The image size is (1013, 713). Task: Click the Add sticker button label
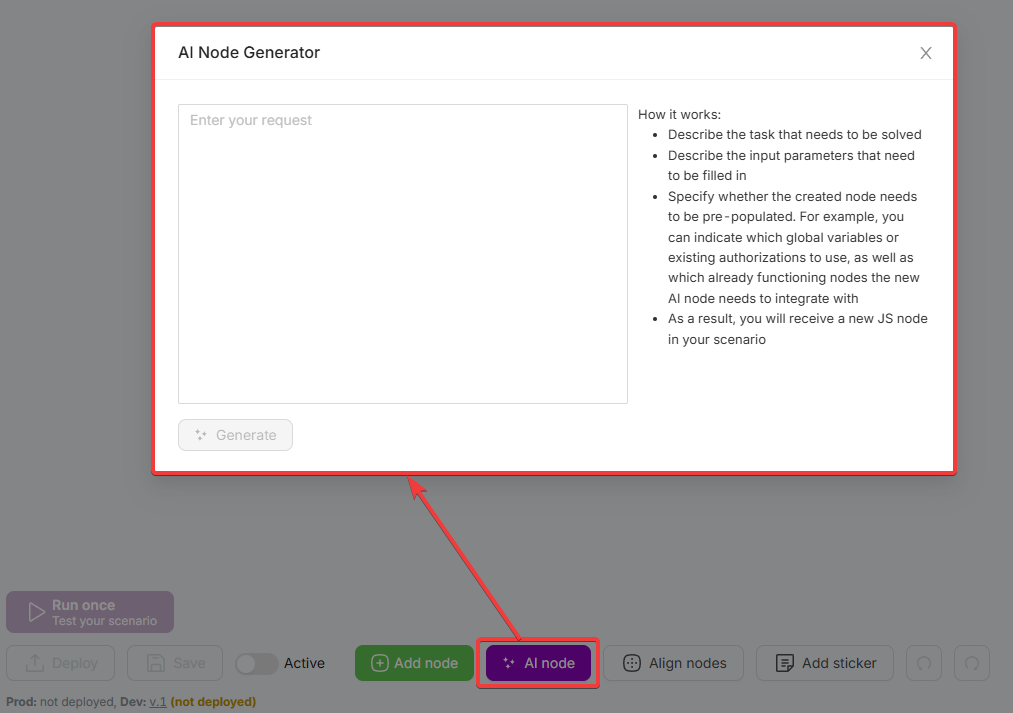coord(839,663)
